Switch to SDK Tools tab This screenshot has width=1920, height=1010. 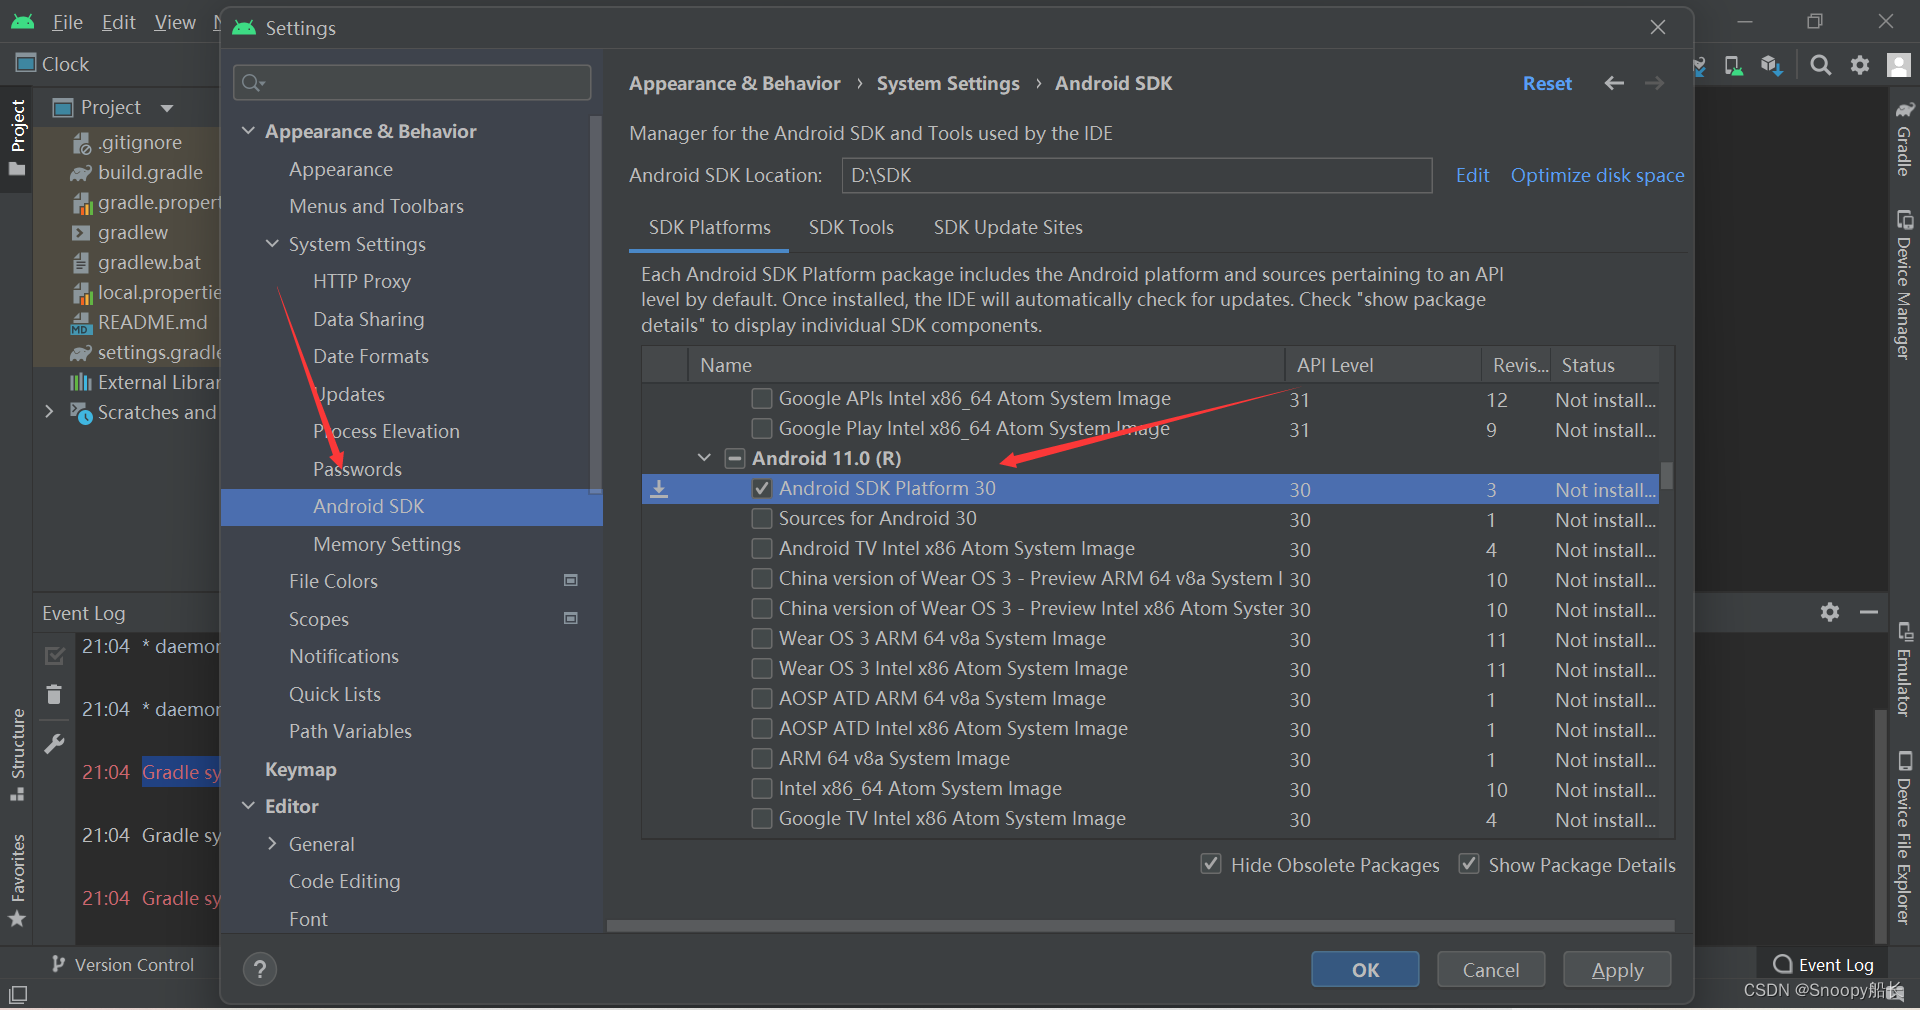pyautogui.click(x=851, y=228)
